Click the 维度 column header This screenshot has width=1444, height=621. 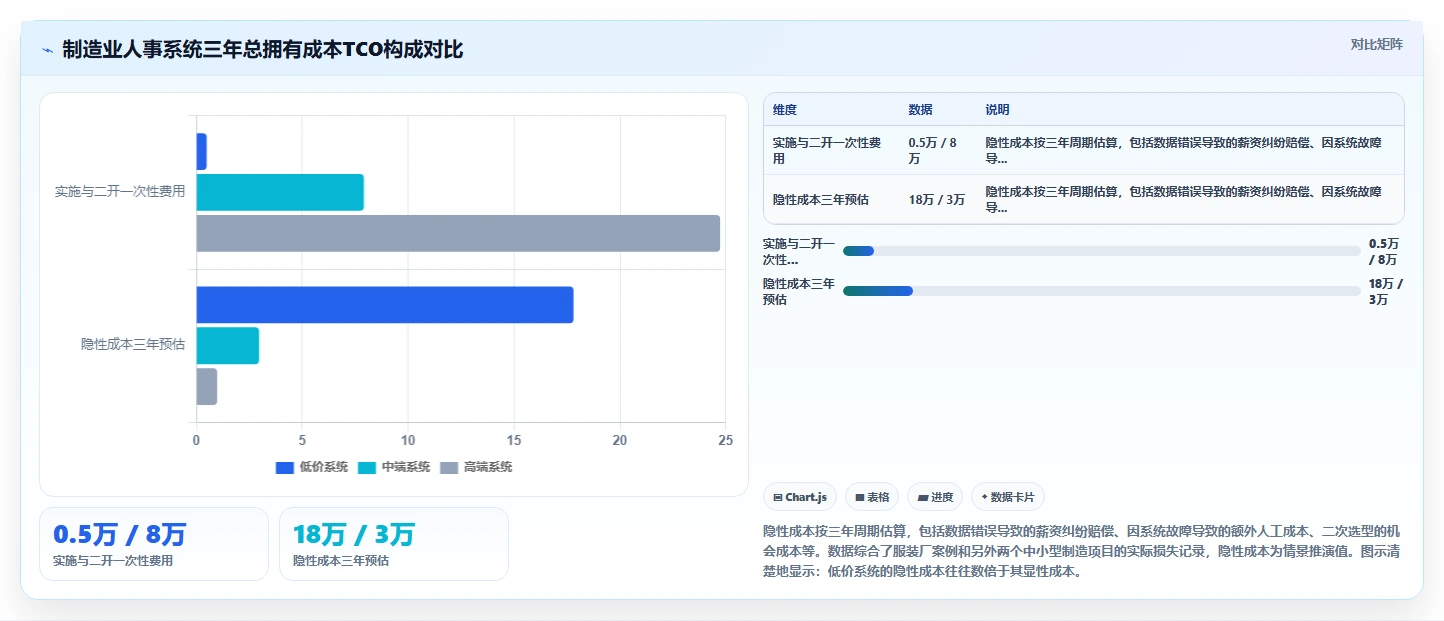point(785,110)
